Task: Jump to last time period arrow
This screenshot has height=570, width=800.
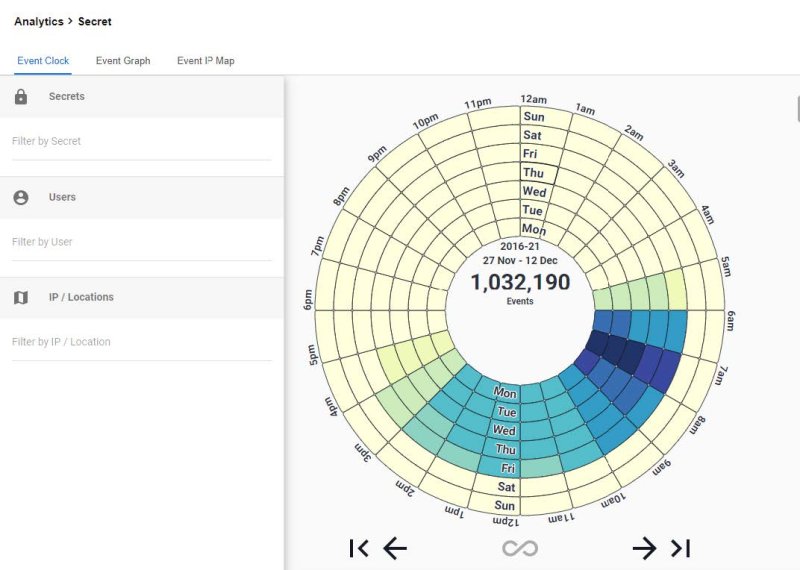Action: (x=681, y=548)
